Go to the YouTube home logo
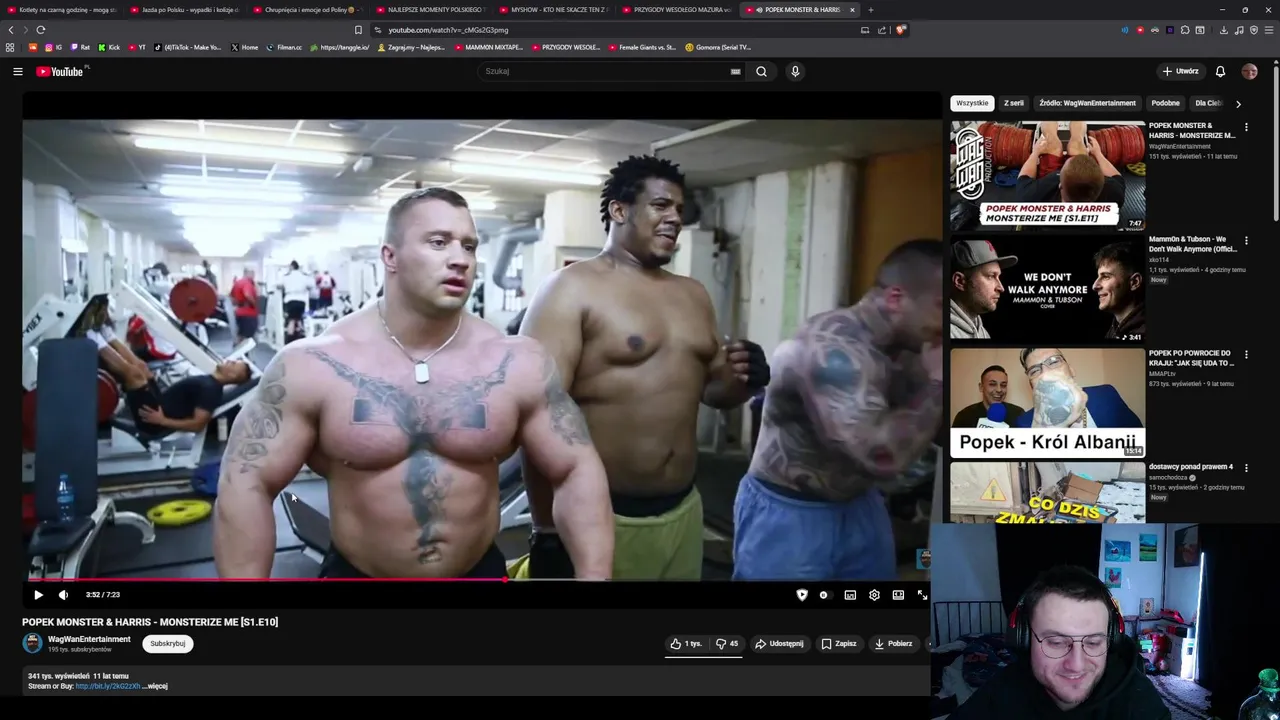Viewport: 1280px width, 720px height. click(x=60, y=71)
